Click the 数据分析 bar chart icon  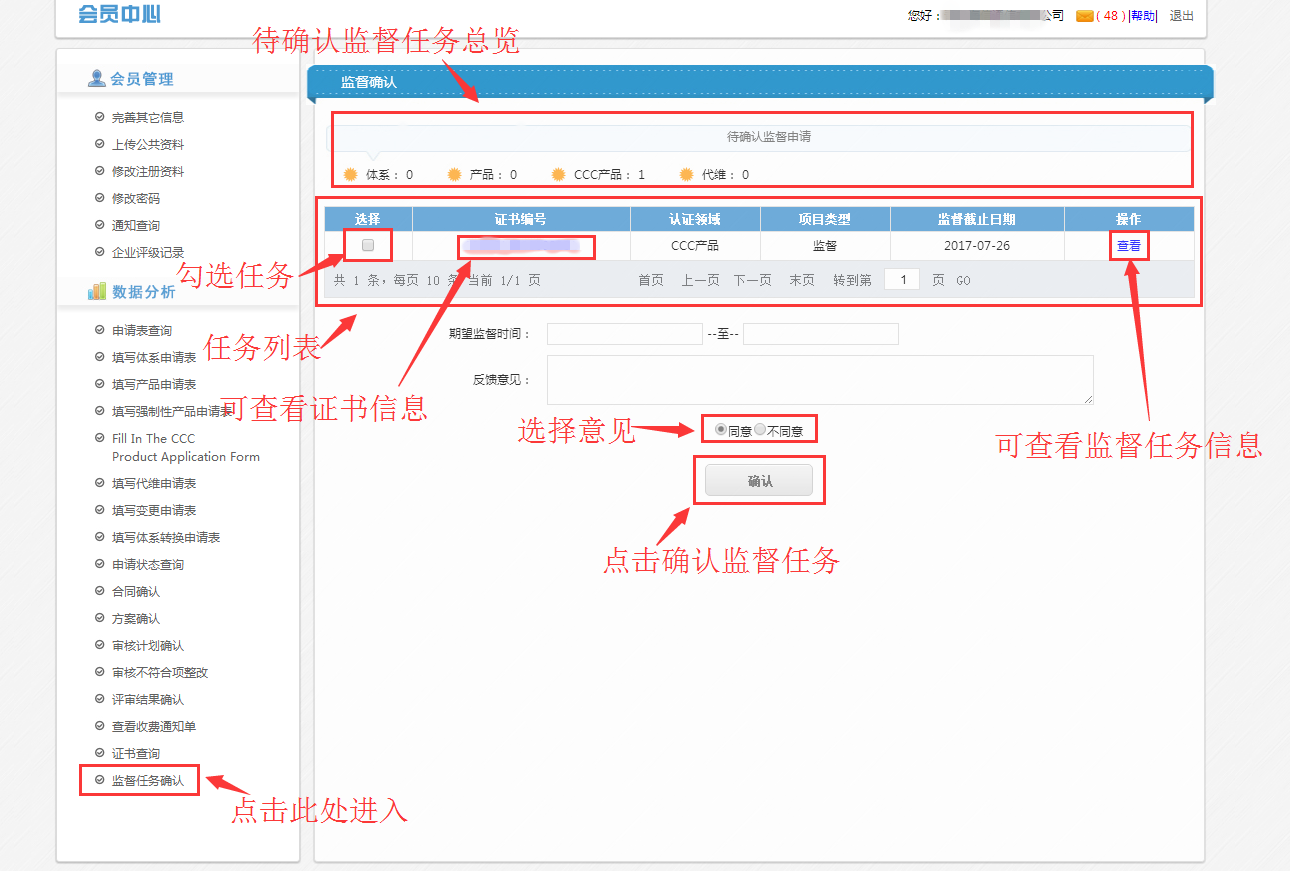[97, 291]
